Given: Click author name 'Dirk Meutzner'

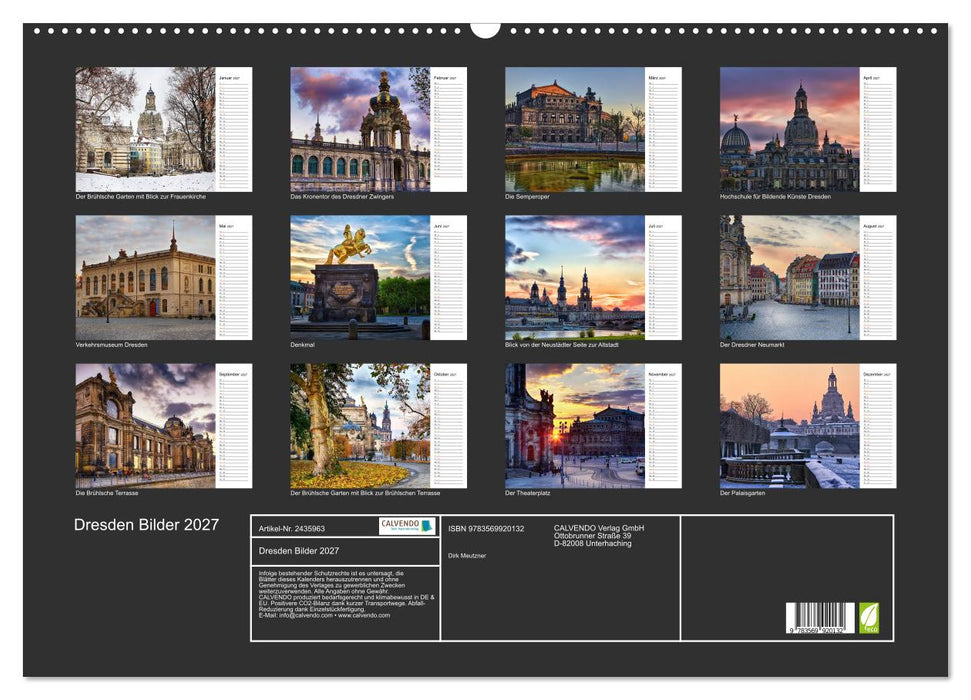Looking at the screenshot, I should coord(467,556).
